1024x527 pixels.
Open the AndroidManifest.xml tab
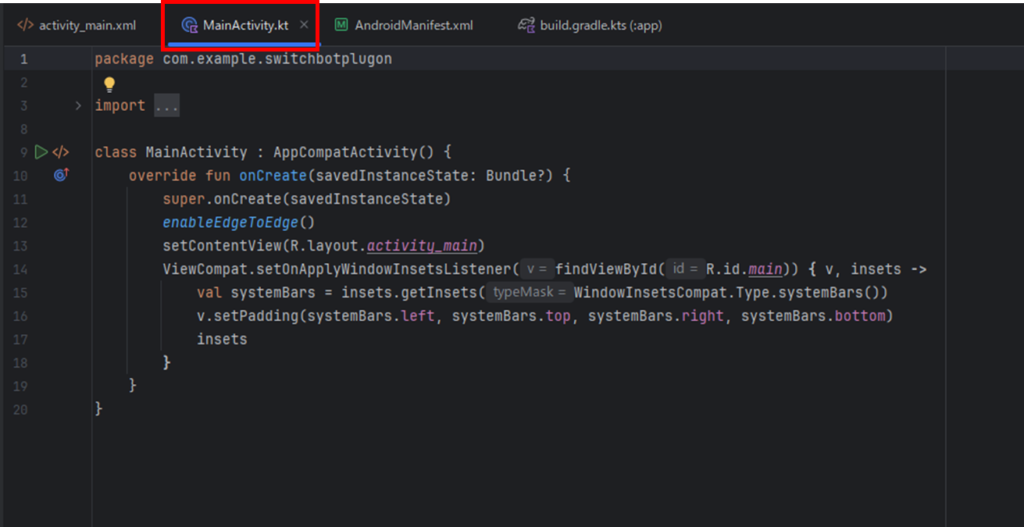coord(413,25)
